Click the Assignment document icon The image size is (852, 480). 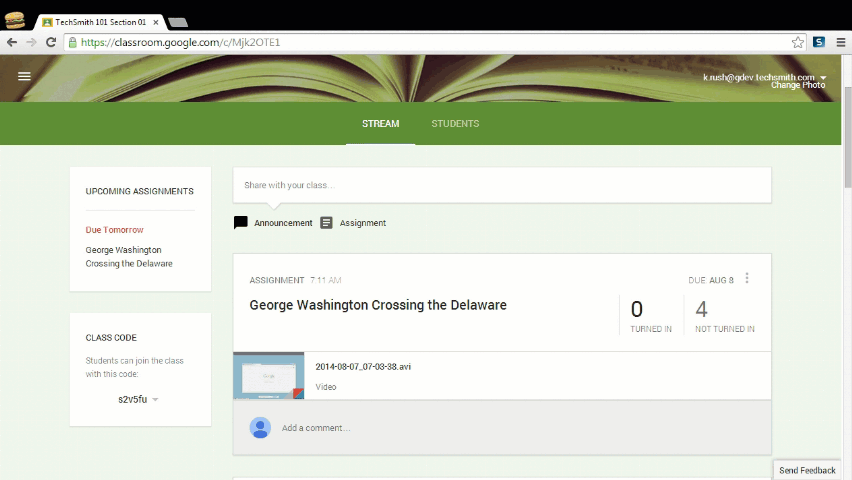[x=326, y=223]
